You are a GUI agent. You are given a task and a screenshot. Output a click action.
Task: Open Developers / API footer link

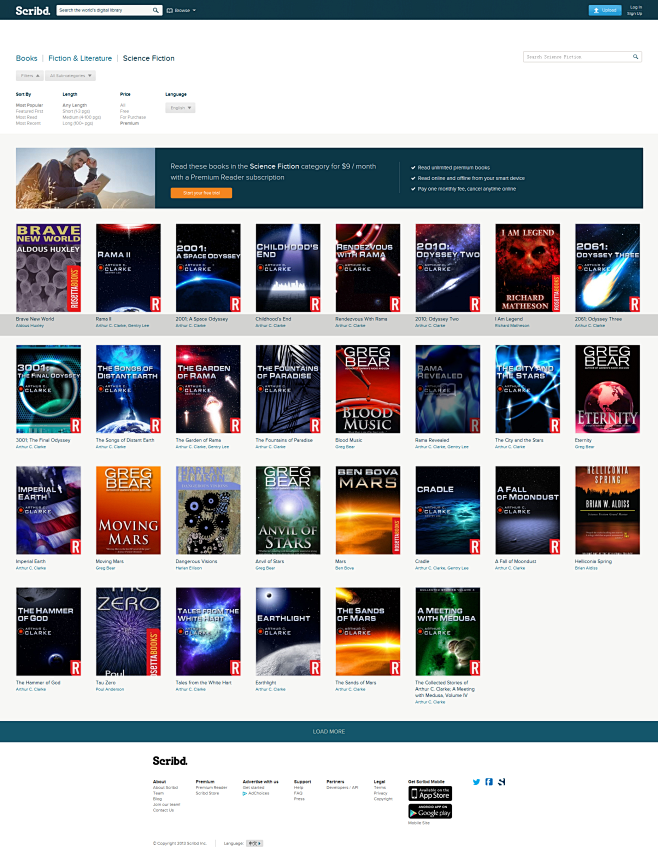coord(342,787)
